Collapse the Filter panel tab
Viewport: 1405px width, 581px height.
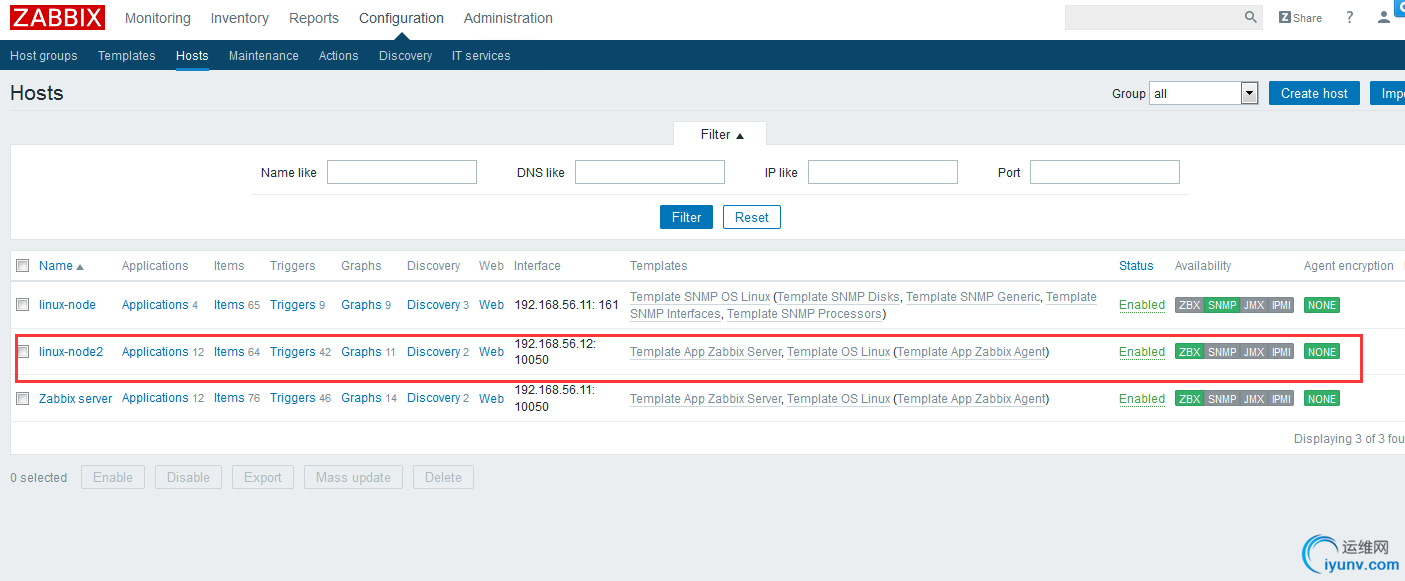point(722,134)
